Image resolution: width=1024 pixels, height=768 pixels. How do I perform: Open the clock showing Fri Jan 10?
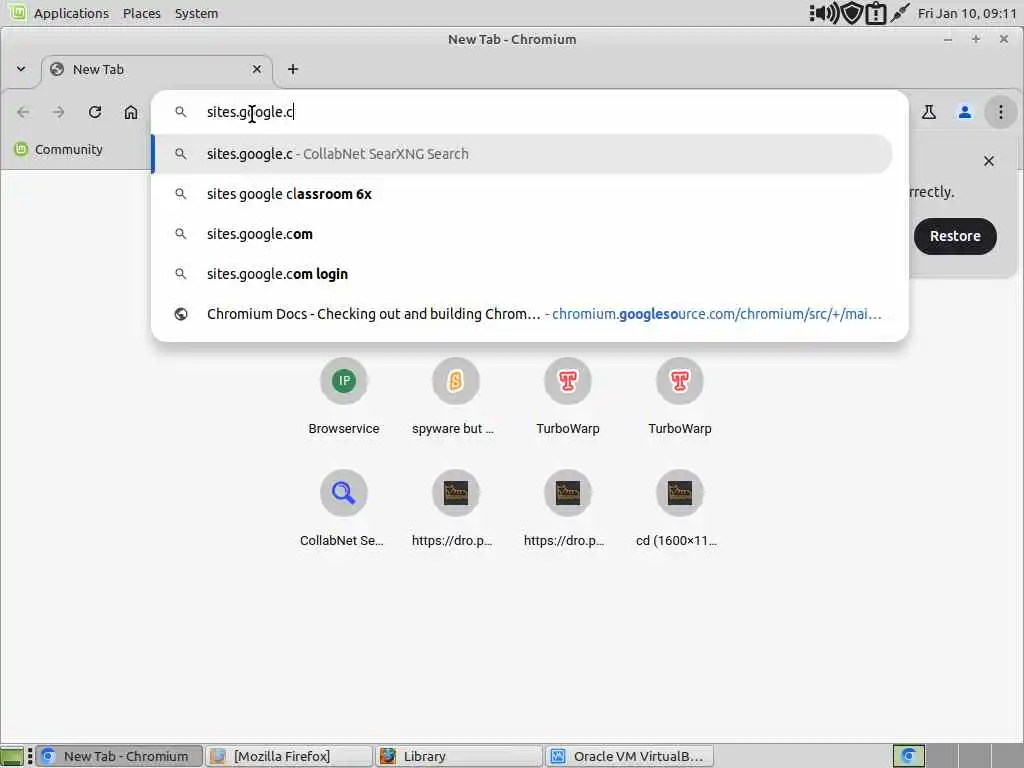(x=967, y=13)
